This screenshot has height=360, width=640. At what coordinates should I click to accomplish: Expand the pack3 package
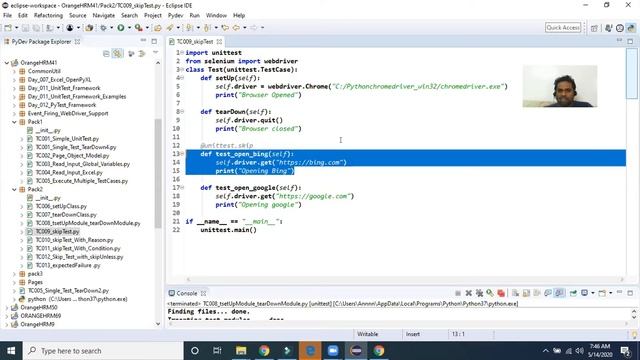14,274
